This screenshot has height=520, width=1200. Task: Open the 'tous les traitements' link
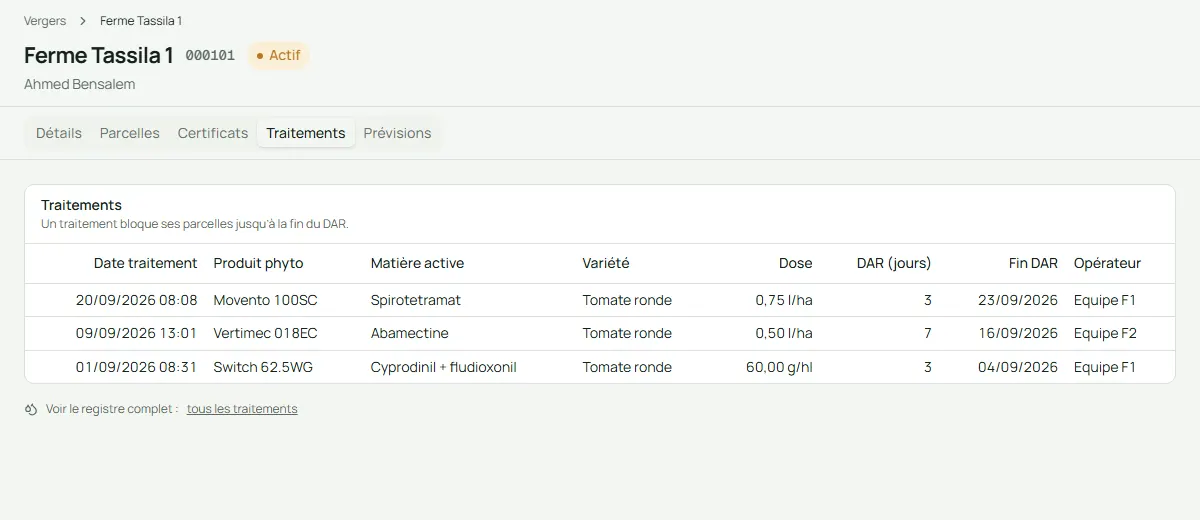242,409
